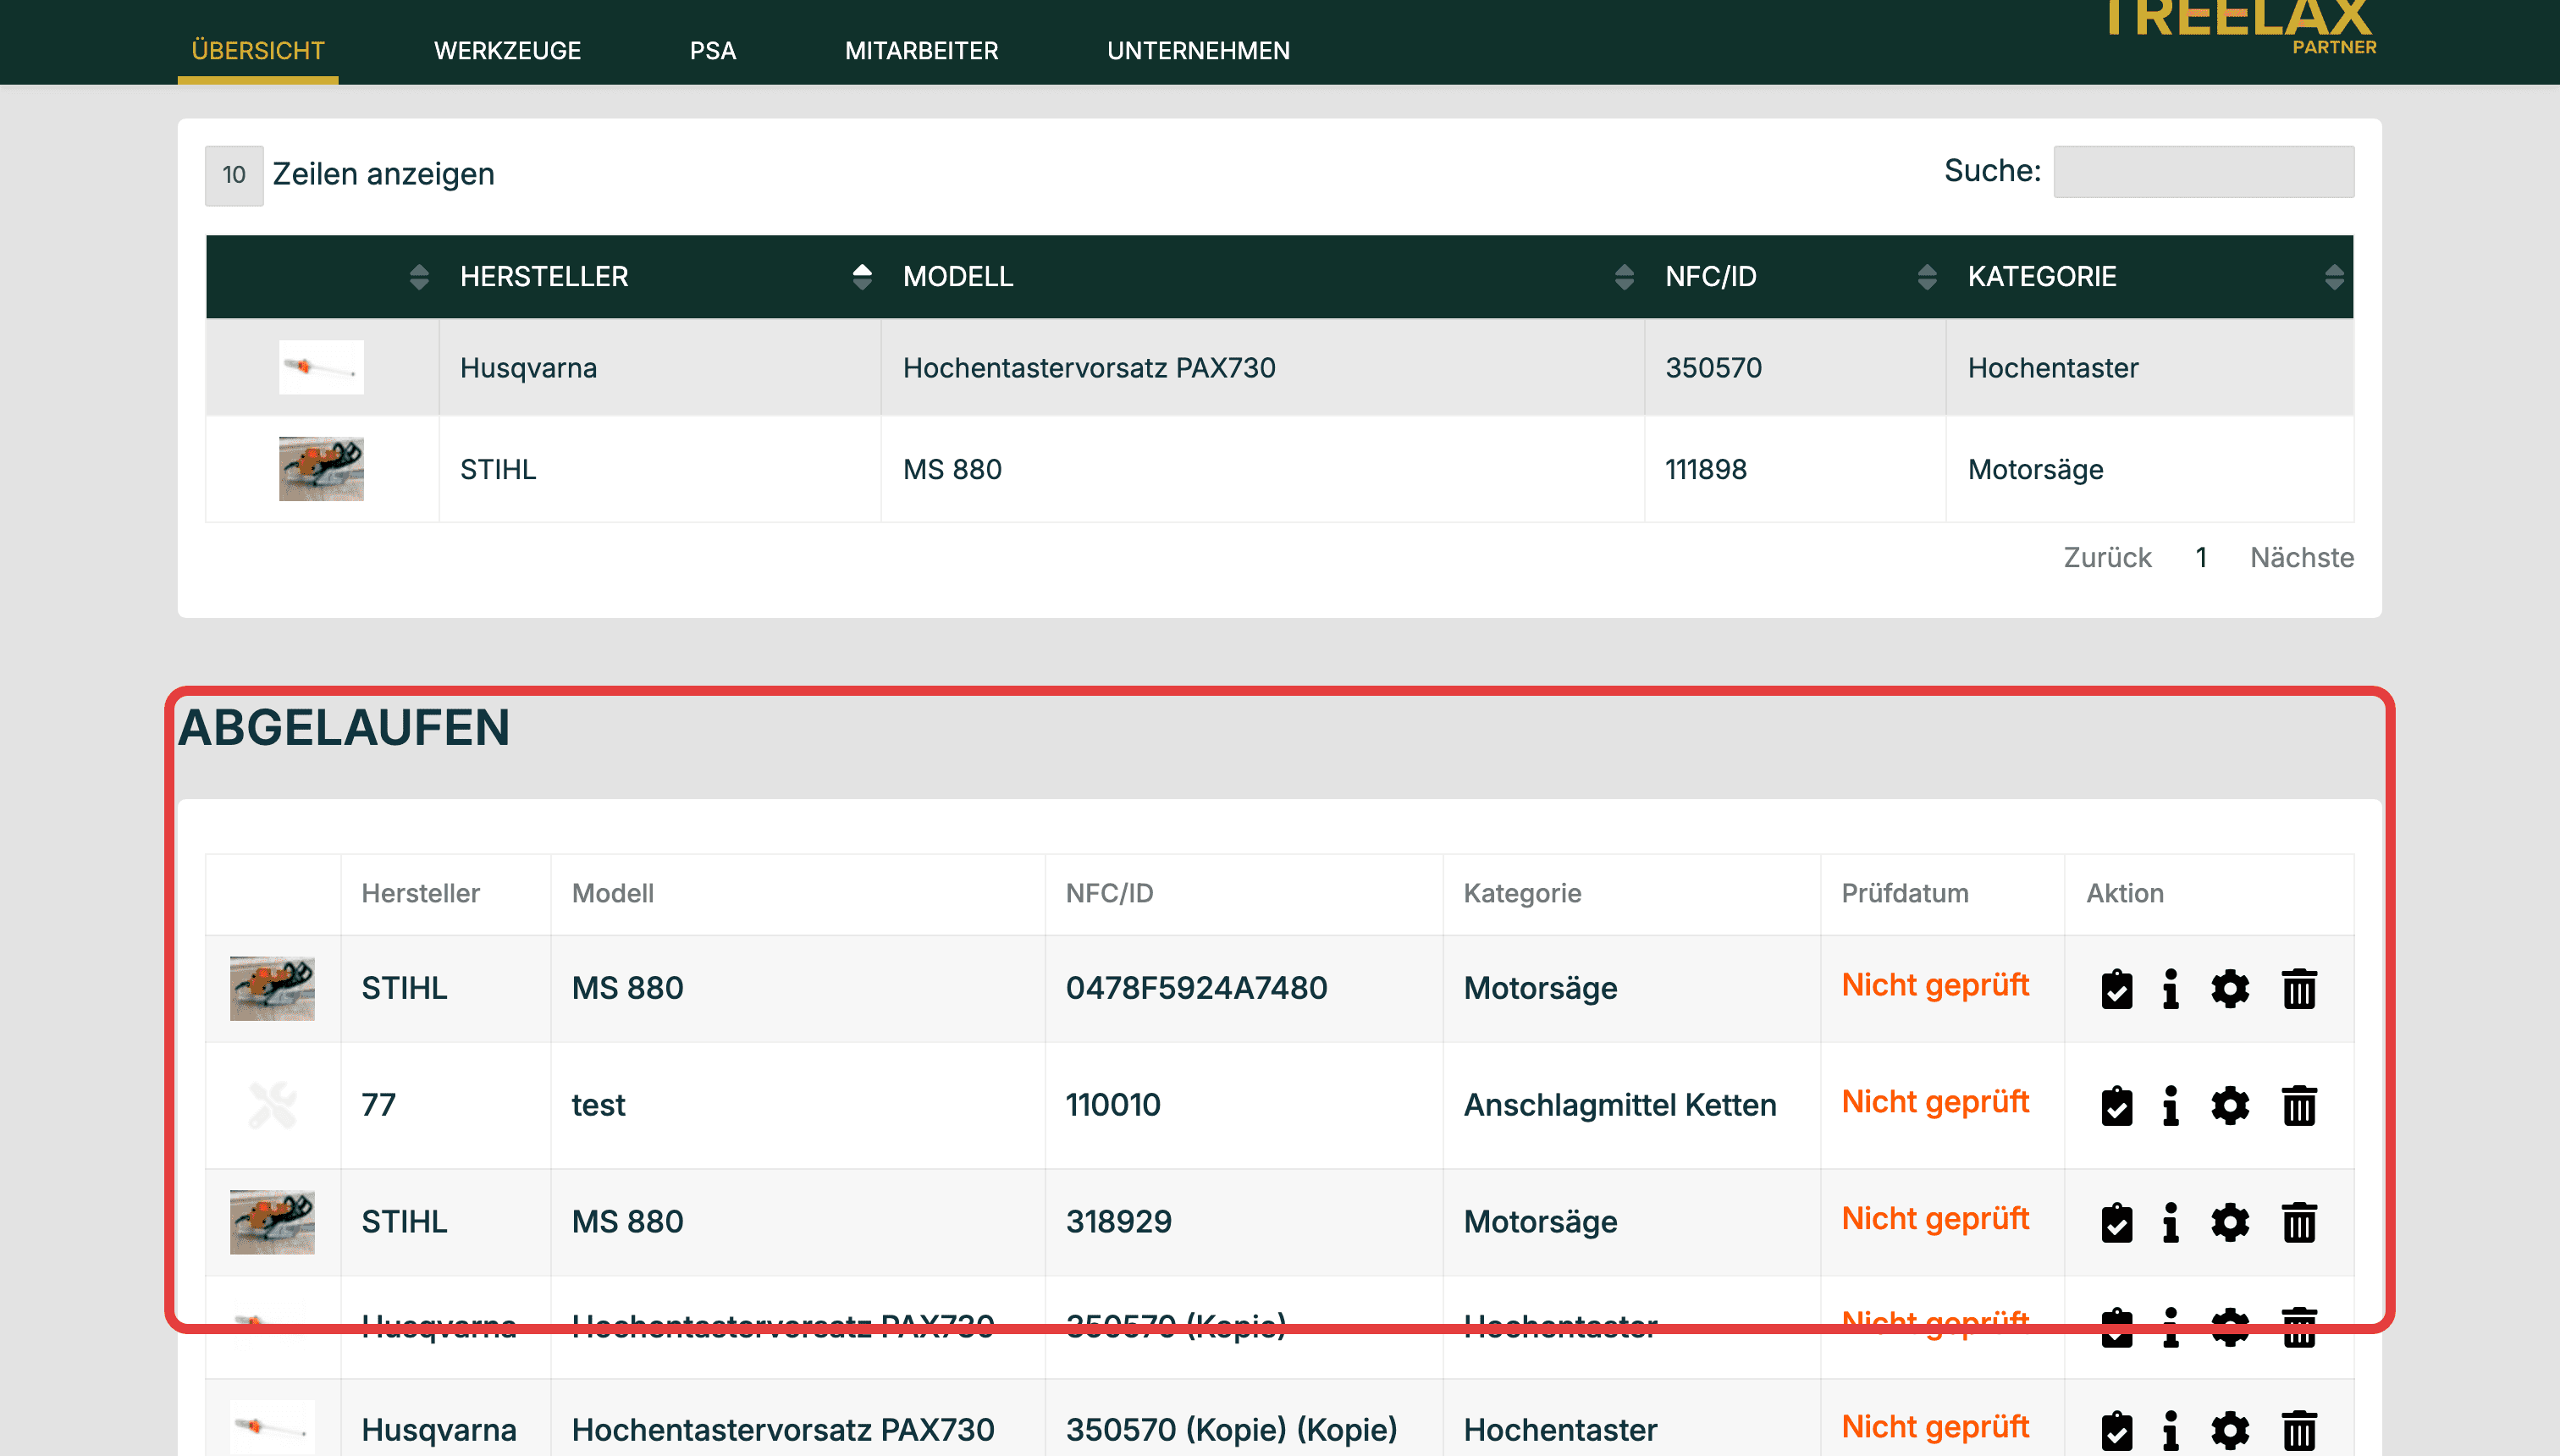Screen dimensions: 2560x1456
Task: Click 'Nicht geprüft' in the 110010 row
Action: click(x=1935, y=1102)
